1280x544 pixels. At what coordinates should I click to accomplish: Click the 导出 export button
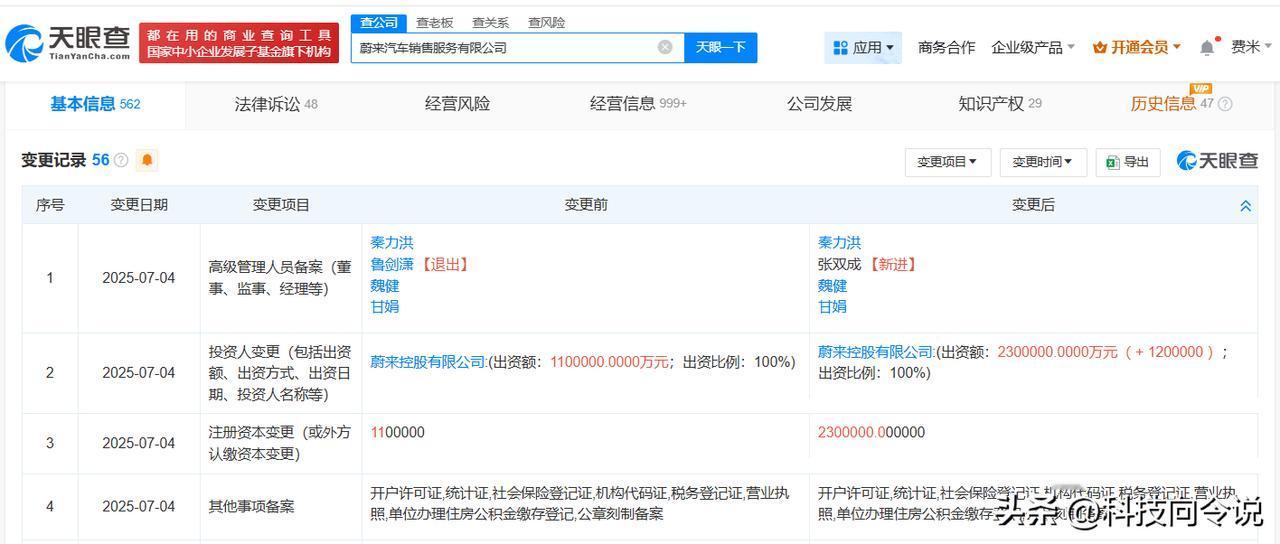click(x=1127, y=162)
